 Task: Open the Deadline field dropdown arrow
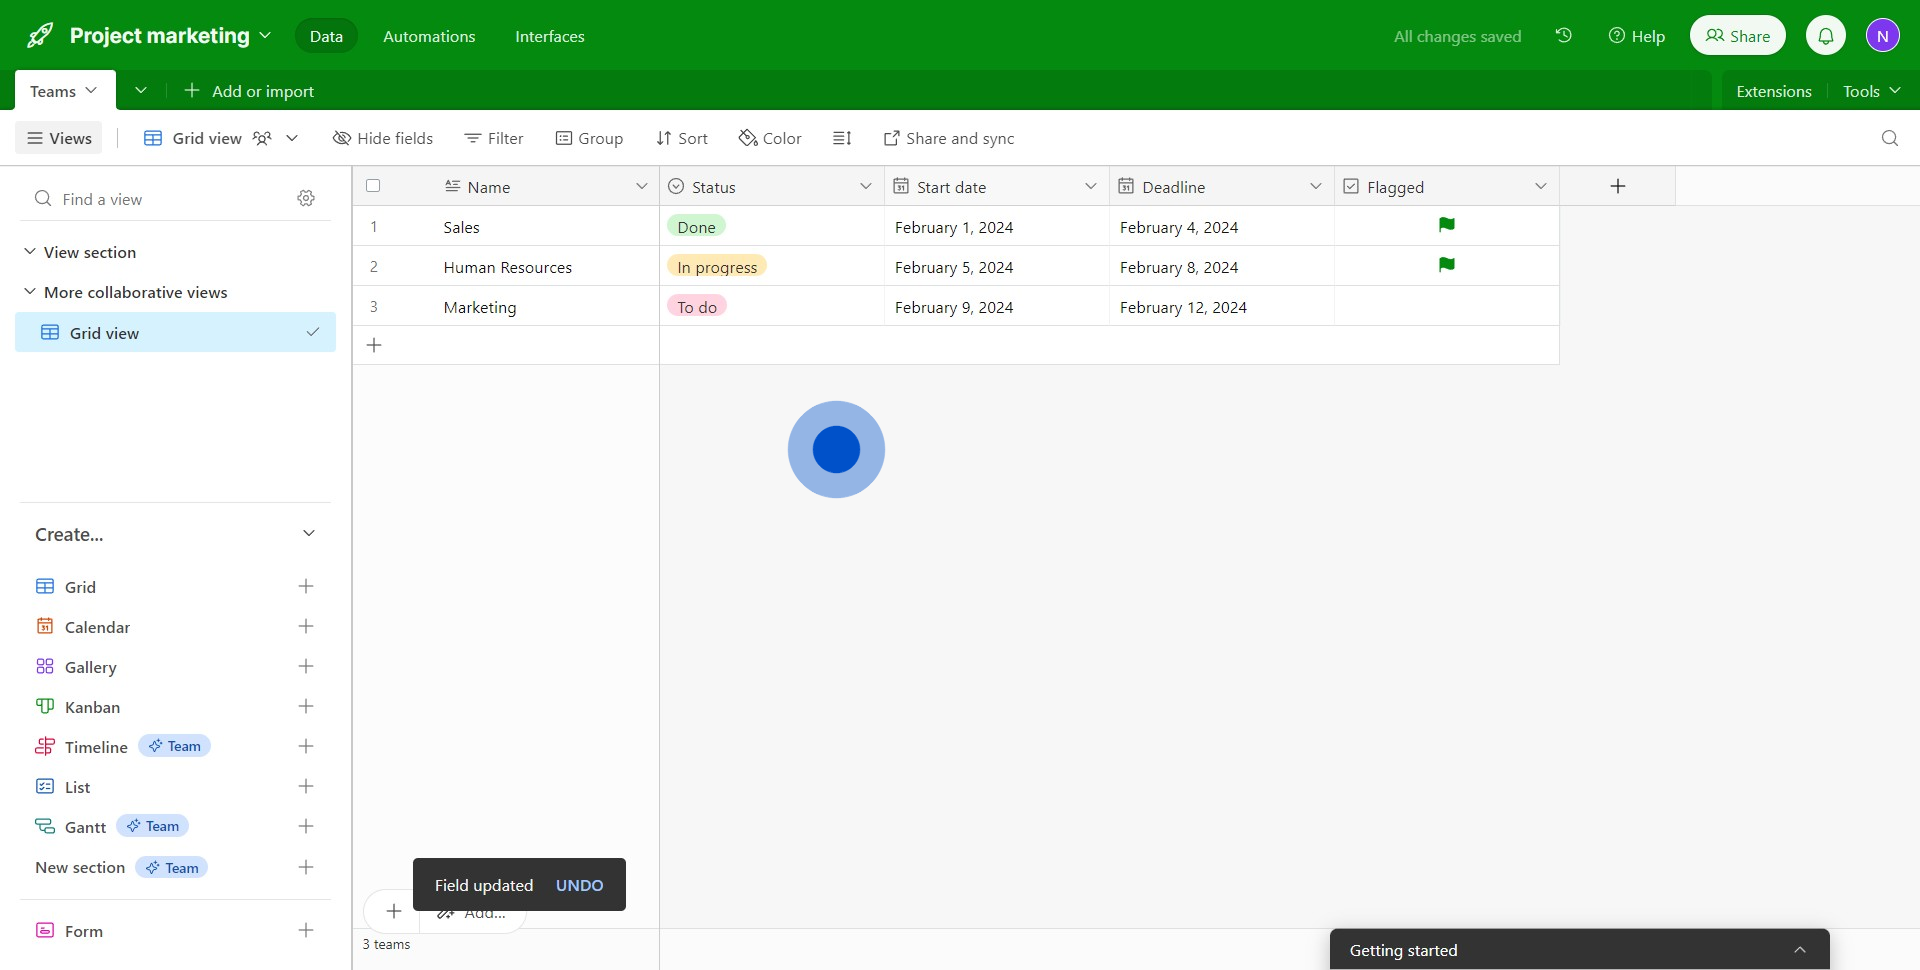pyautogui.click(x=1316, y=186)
